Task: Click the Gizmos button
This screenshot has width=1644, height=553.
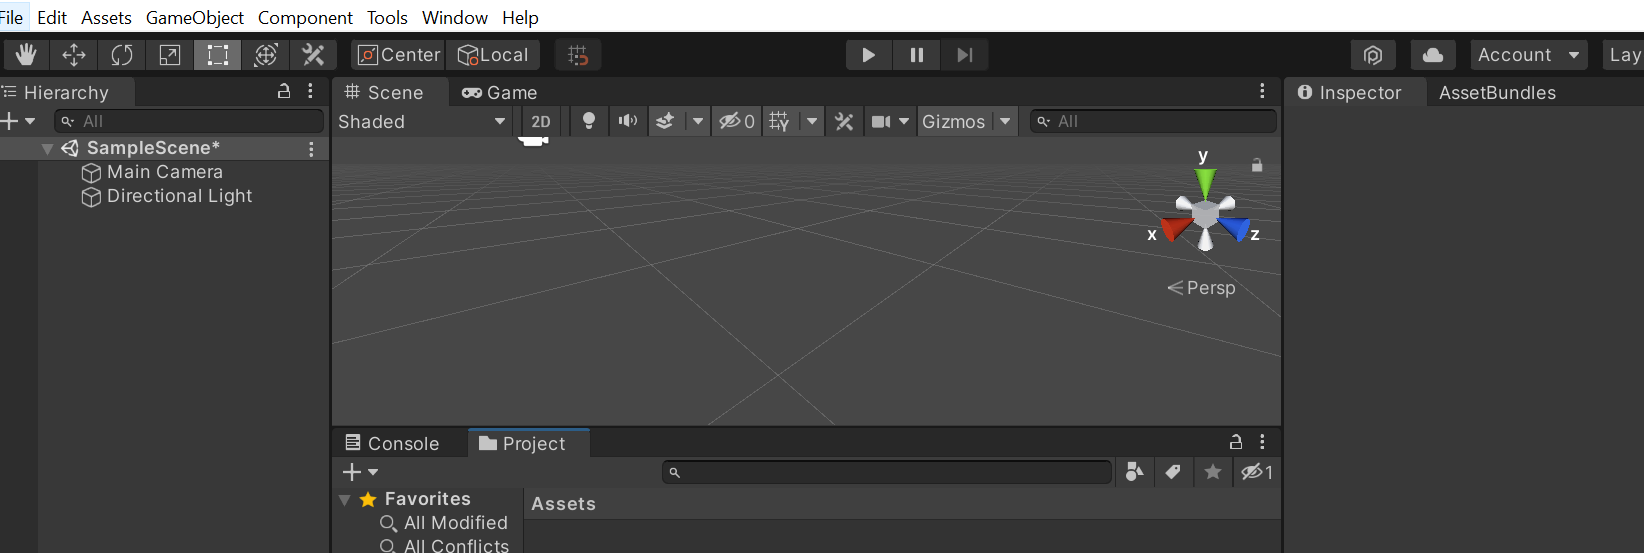Action: 954,121
